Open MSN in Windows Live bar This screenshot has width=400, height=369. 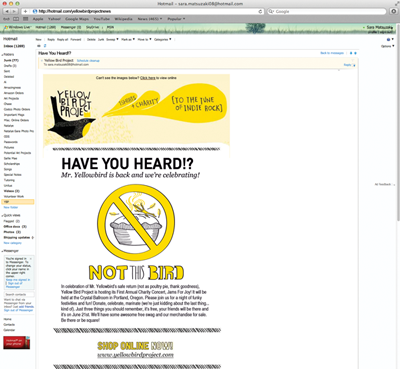coord(110,27)
